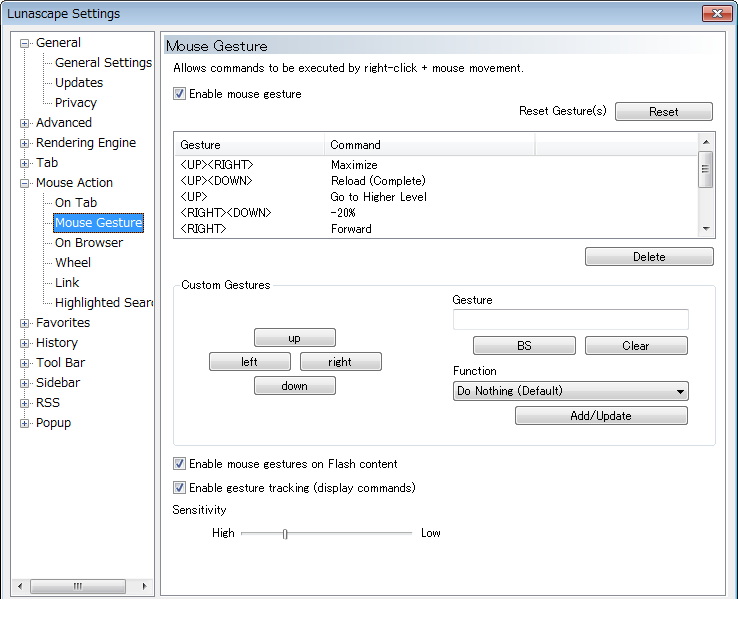The height and width of the screenshot is (634, 738).
Task: Open Privacy settings page
Action: coord(75,103)
